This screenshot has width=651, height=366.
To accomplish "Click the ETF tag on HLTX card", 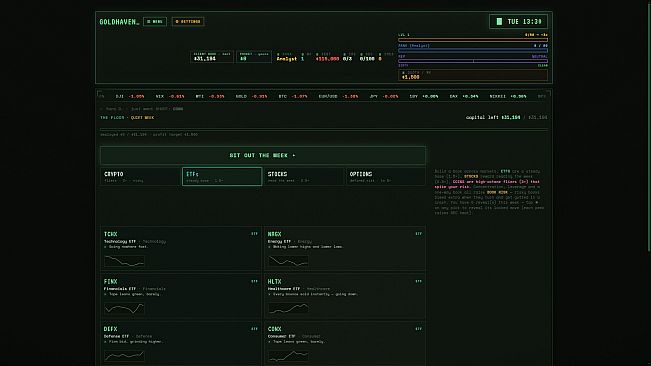I will tap(418, 281).
